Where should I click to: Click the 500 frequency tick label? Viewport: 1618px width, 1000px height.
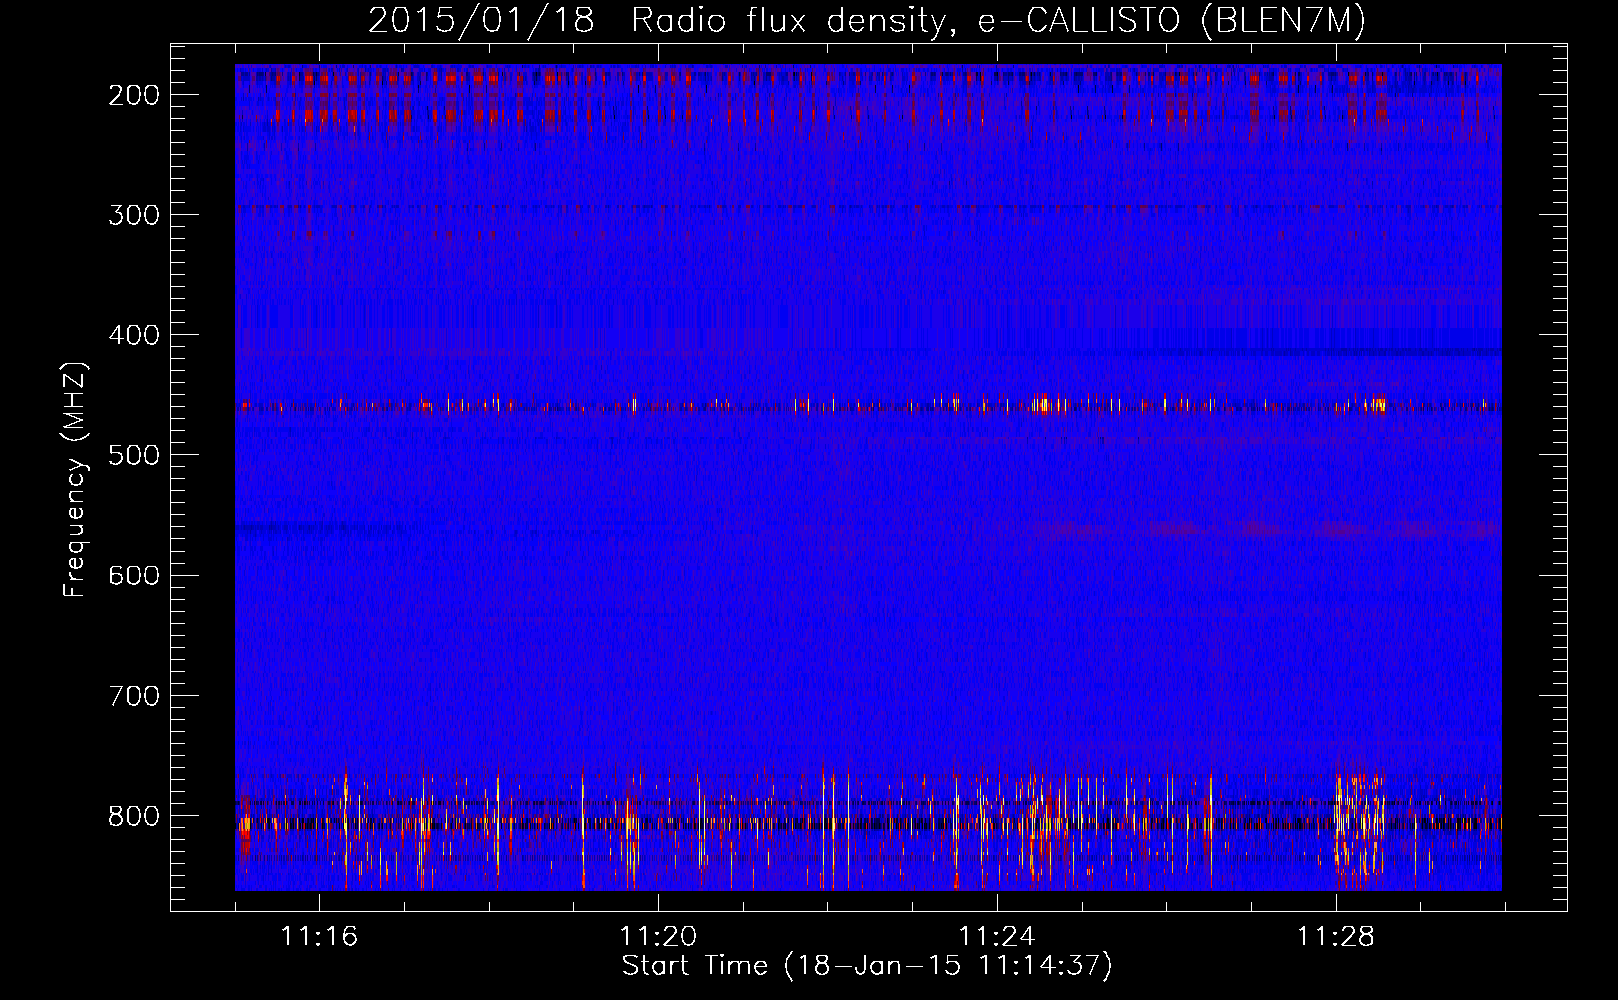coord(134,455)
